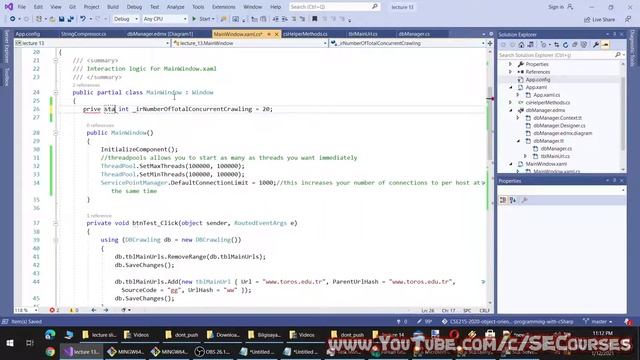Open Edge browser from taskbar
The image size is (640, 360).
50,335
